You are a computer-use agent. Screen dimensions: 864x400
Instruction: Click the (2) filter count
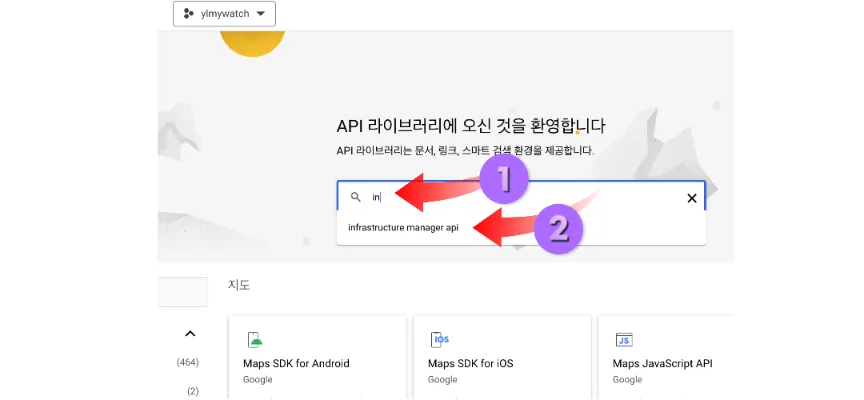click(193, 391)
